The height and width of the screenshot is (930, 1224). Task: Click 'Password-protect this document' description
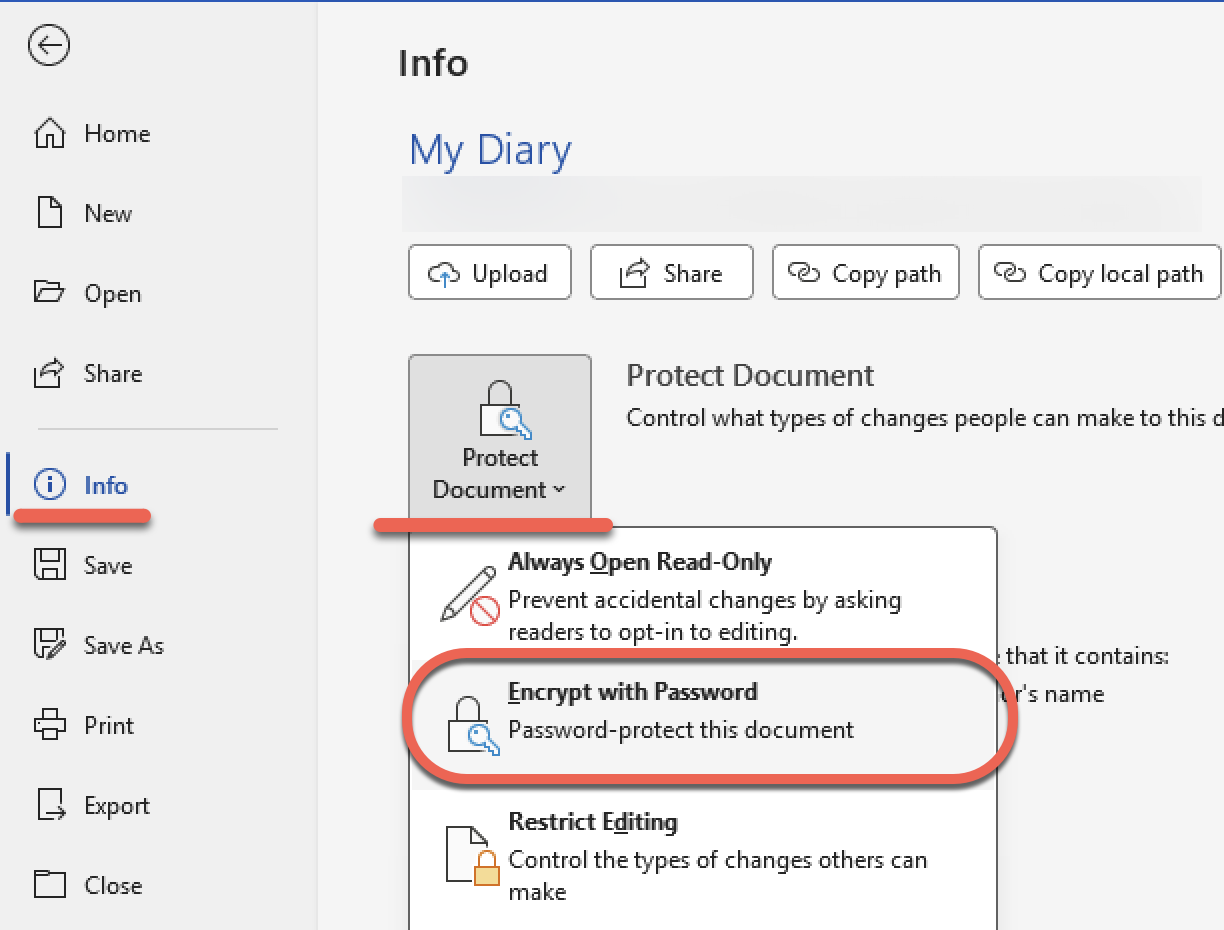[681, 730]
